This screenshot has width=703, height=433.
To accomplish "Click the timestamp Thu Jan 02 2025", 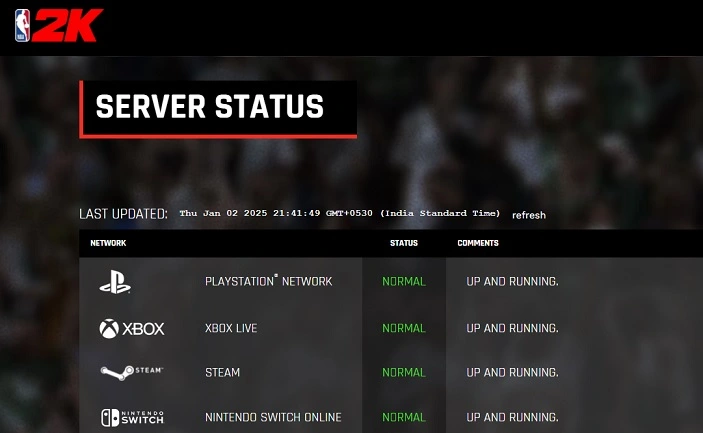I will pos(339,213).
